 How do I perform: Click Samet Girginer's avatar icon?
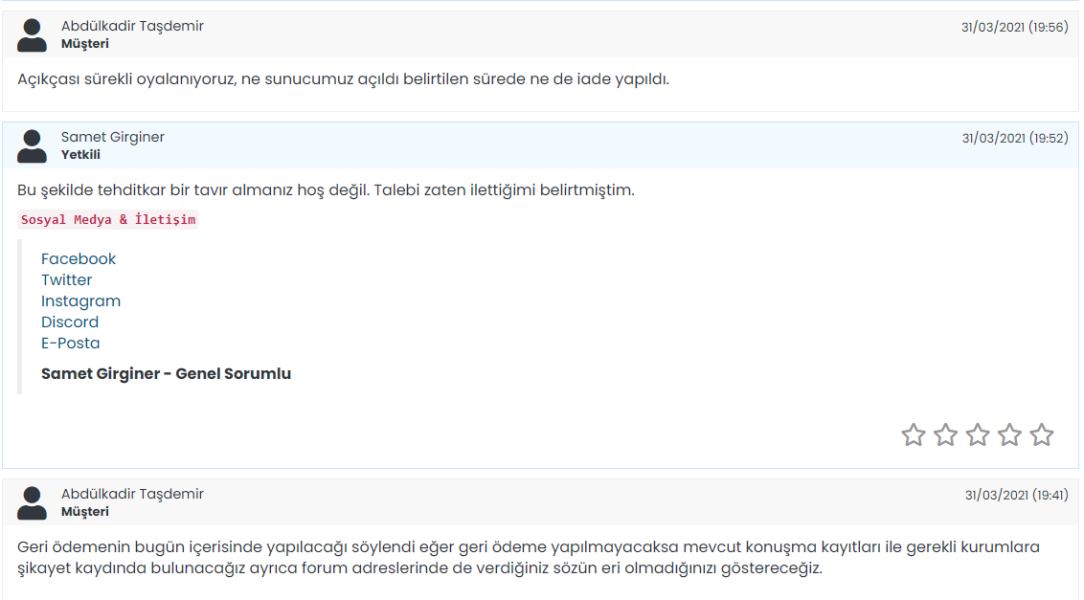coord(32,146)
